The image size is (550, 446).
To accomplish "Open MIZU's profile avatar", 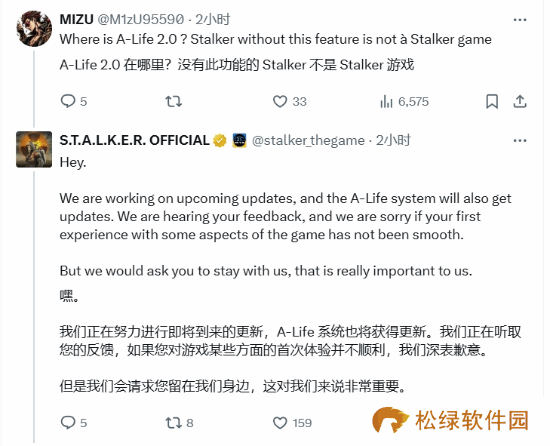I will click(x=34, y=29).
